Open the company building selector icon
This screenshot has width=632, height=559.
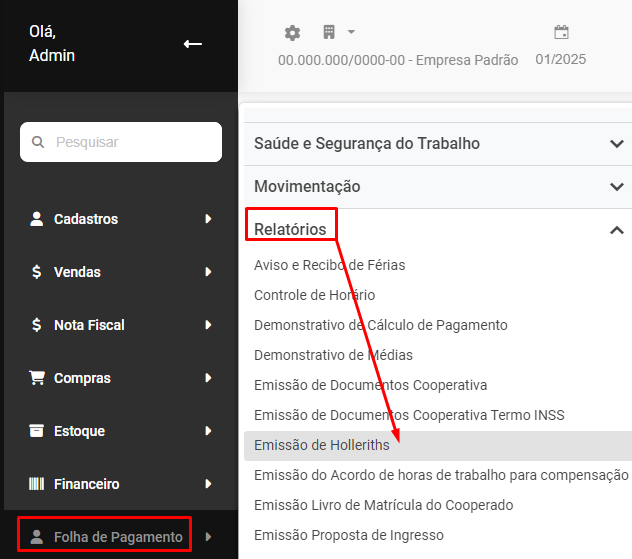tap(329, 33)
